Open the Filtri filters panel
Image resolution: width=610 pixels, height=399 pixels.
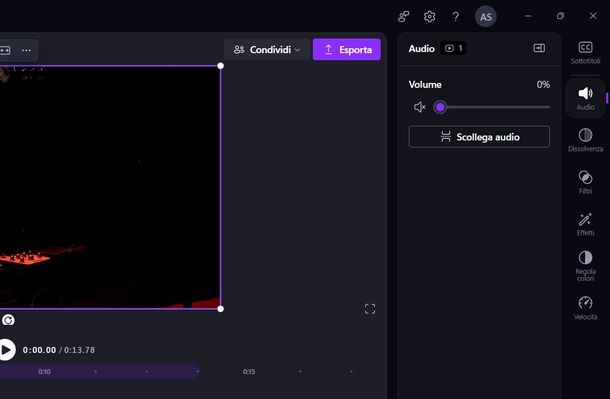click(x=585, y=182)
